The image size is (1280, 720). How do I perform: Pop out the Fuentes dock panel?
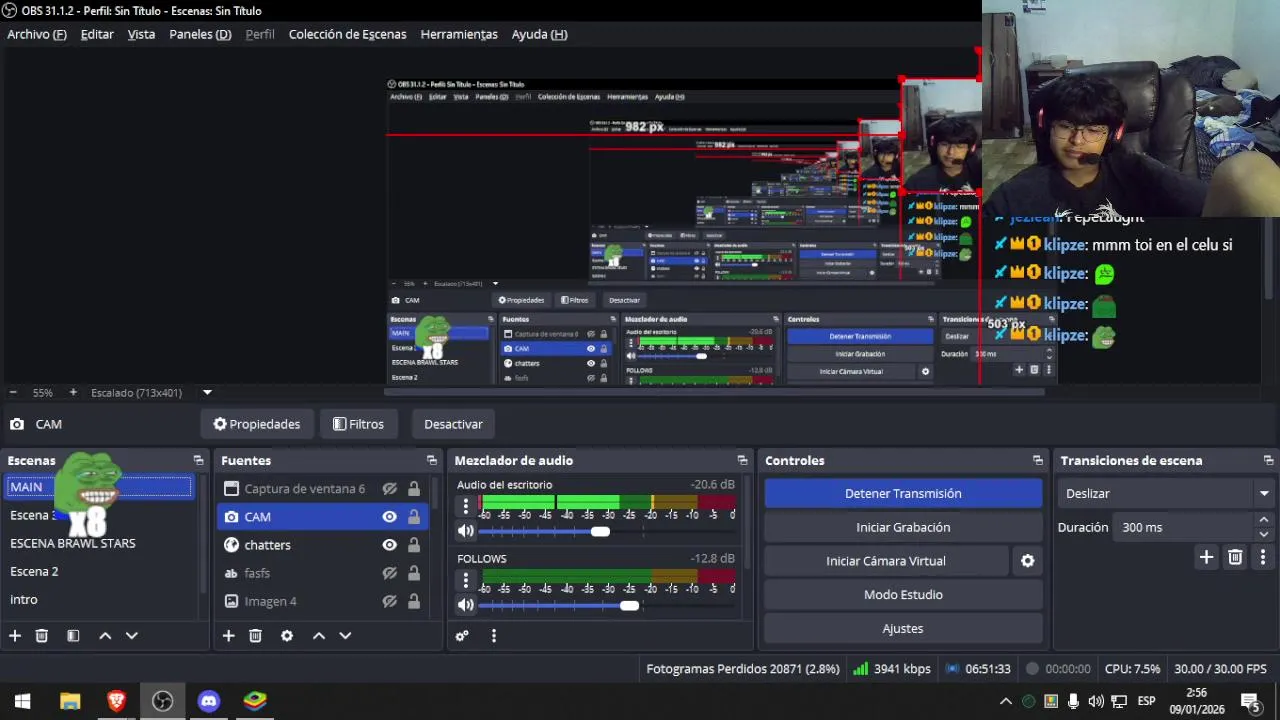[x=432, y=460]
